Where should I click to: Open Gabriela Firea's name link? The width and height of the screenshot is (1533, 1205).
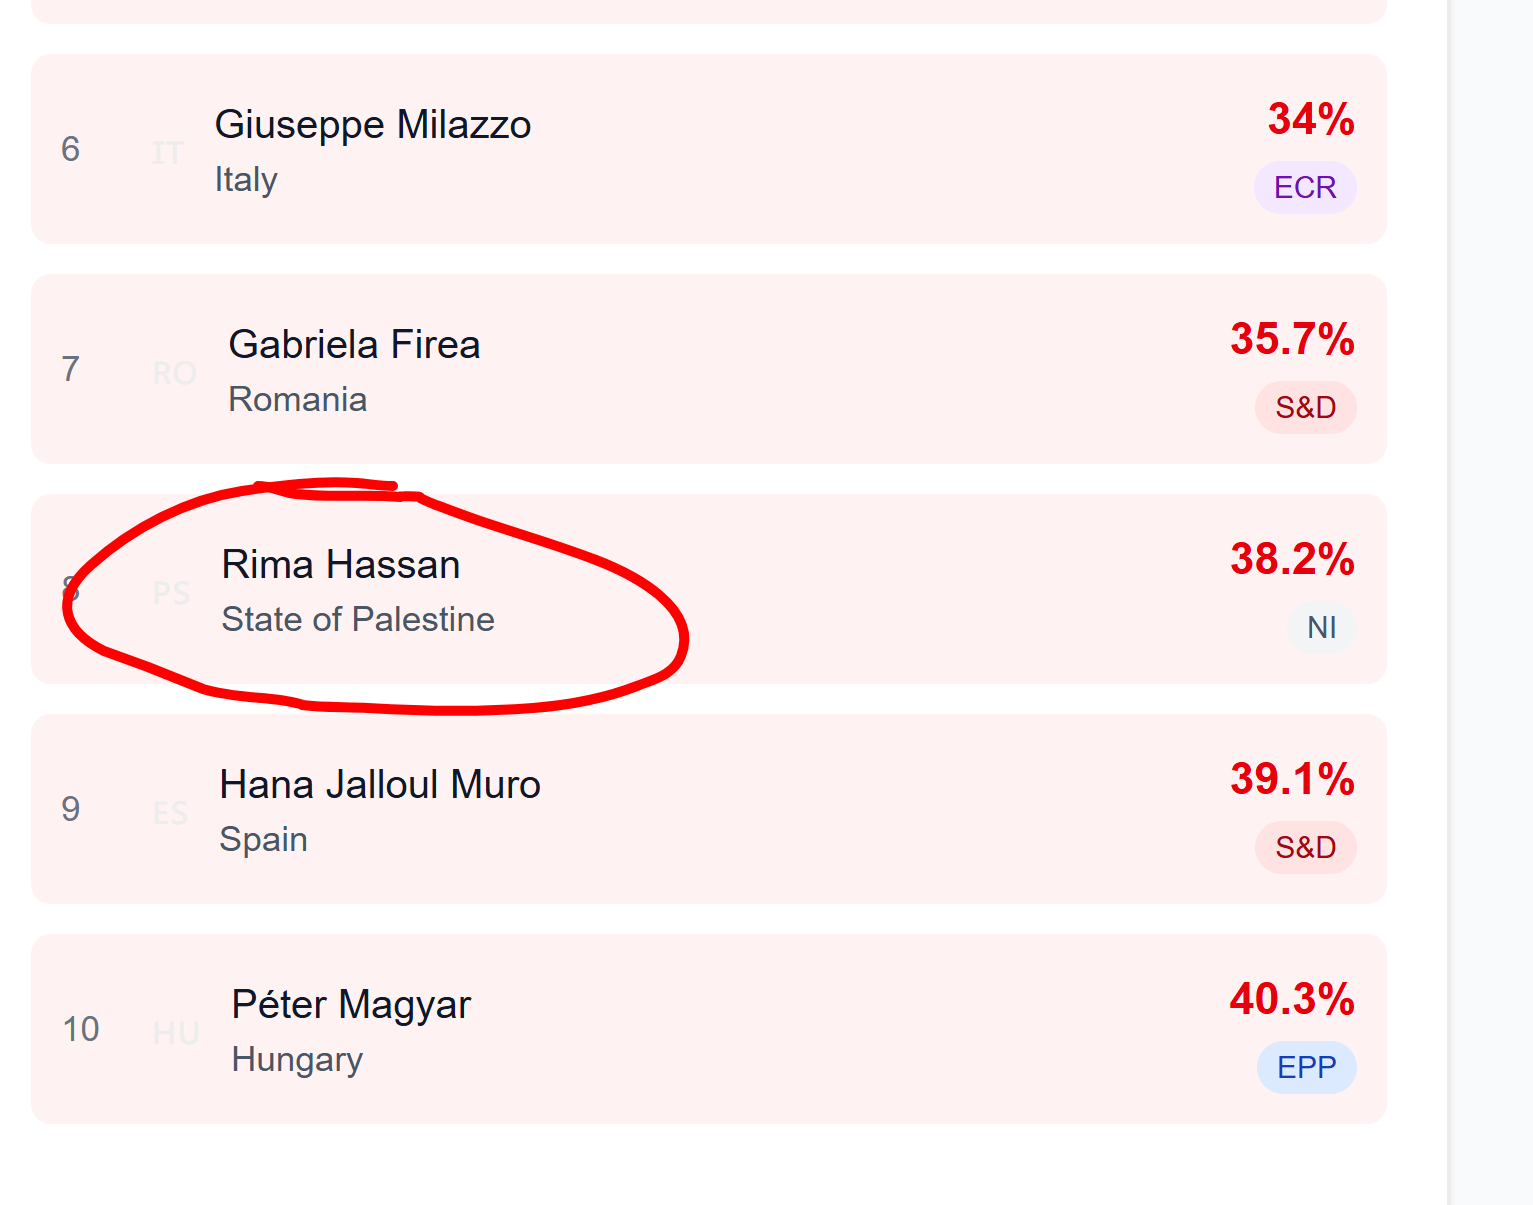pos(354,345)
